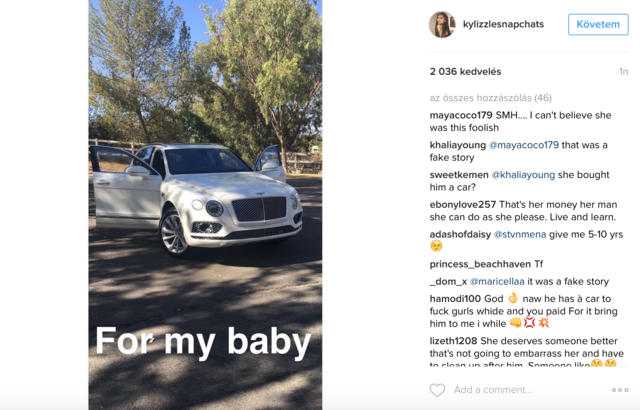The height and width of the screenshot is (410, 640).
Task: Open kylizzlesnapchats profile avatar
Action: 442,24
